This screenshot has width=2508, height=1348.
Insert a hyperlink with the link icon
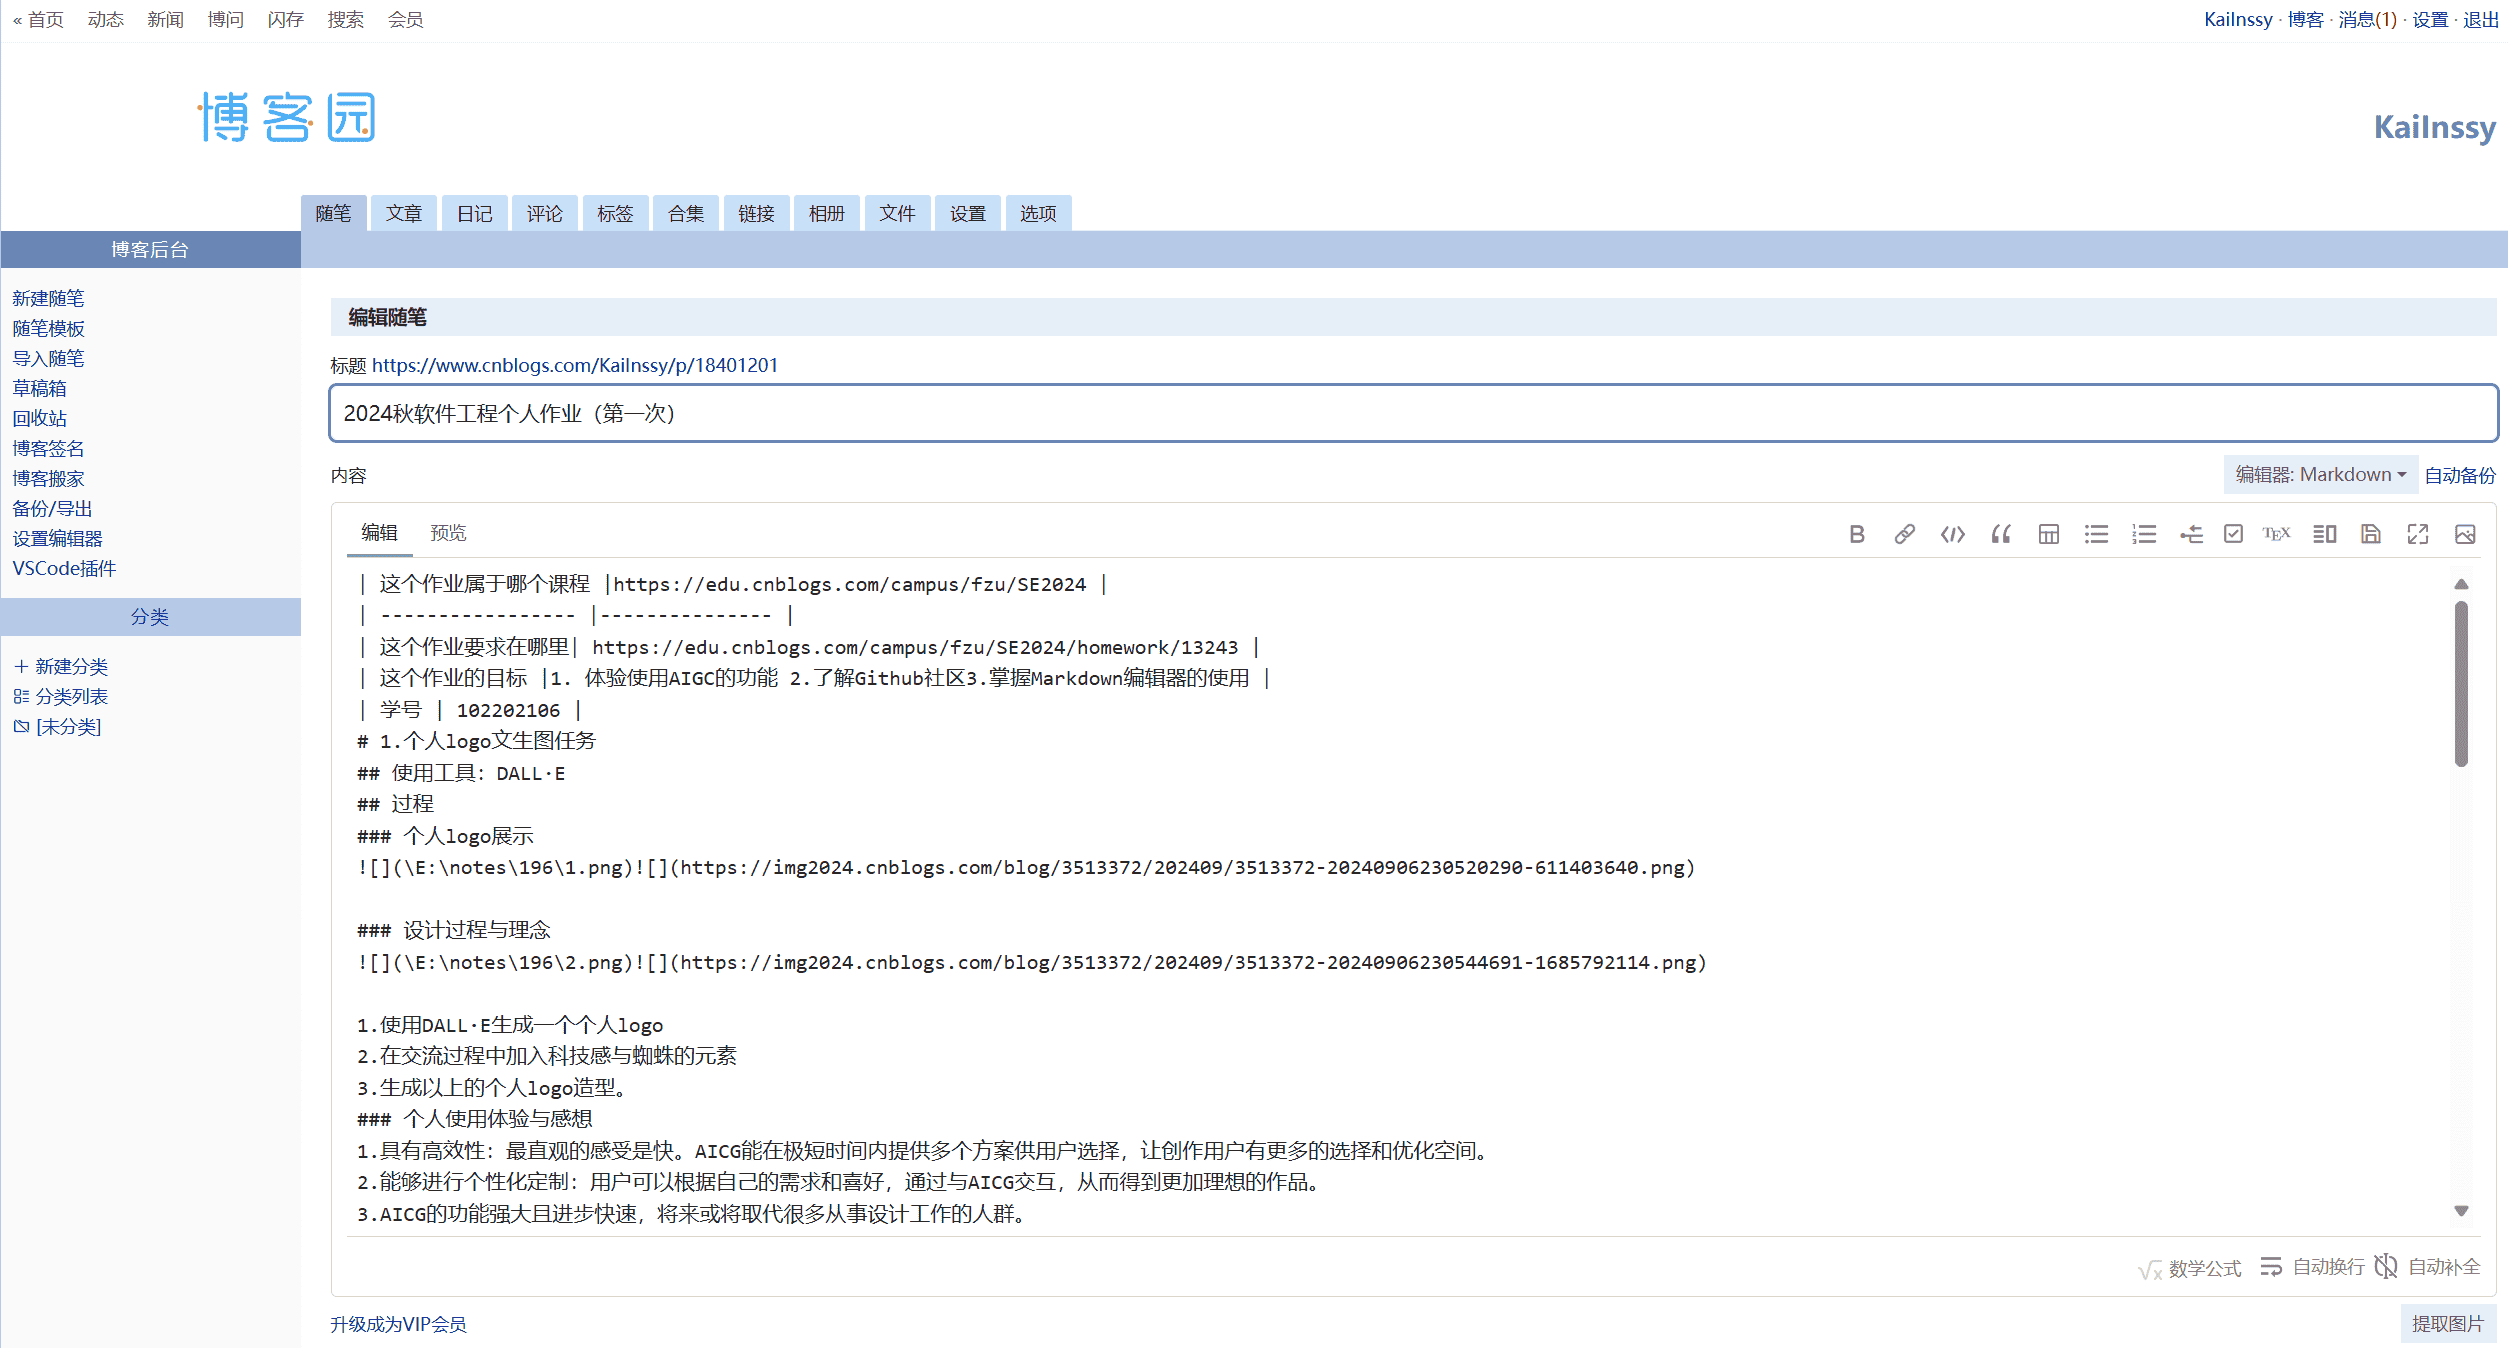[1904, 534]
